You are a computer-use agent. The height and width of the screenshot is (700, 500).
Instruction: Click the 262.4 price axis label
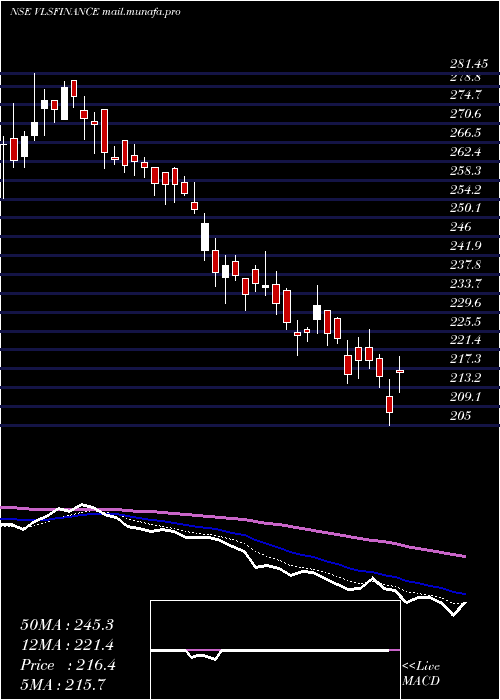pyautogui.click(x=466, y=152)
